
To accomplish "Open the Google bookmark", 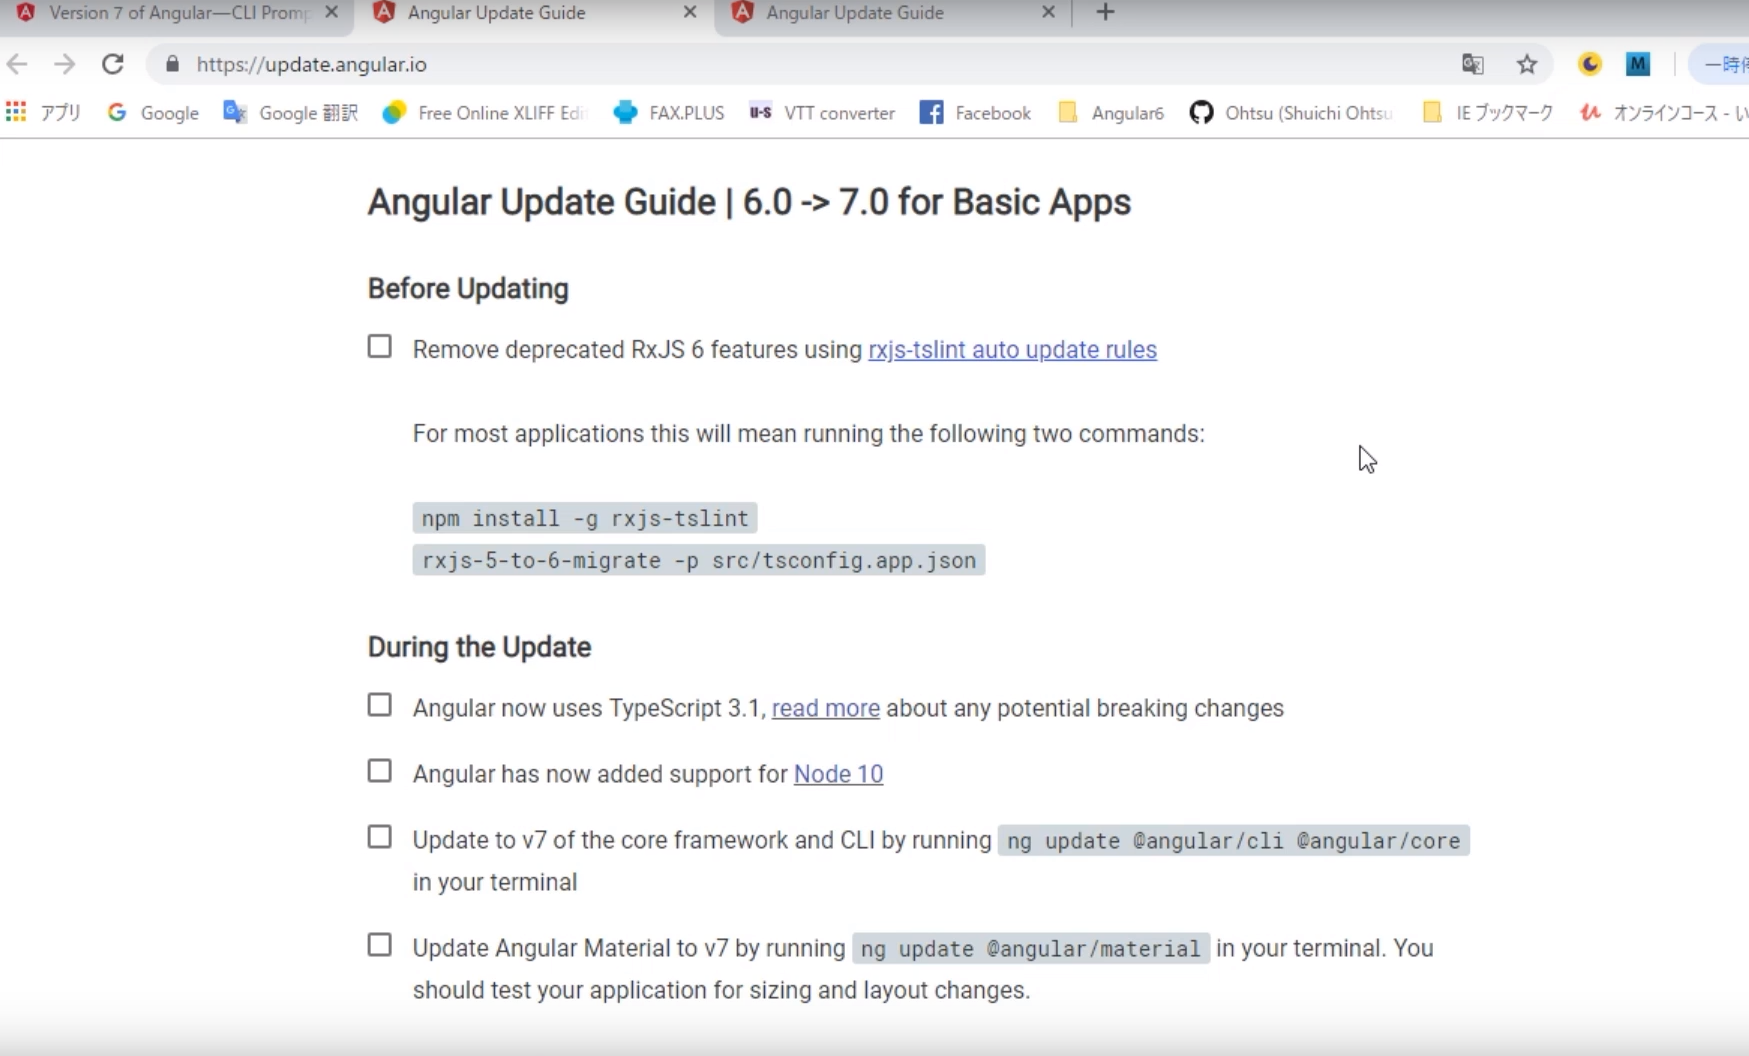I will point(153,112).
